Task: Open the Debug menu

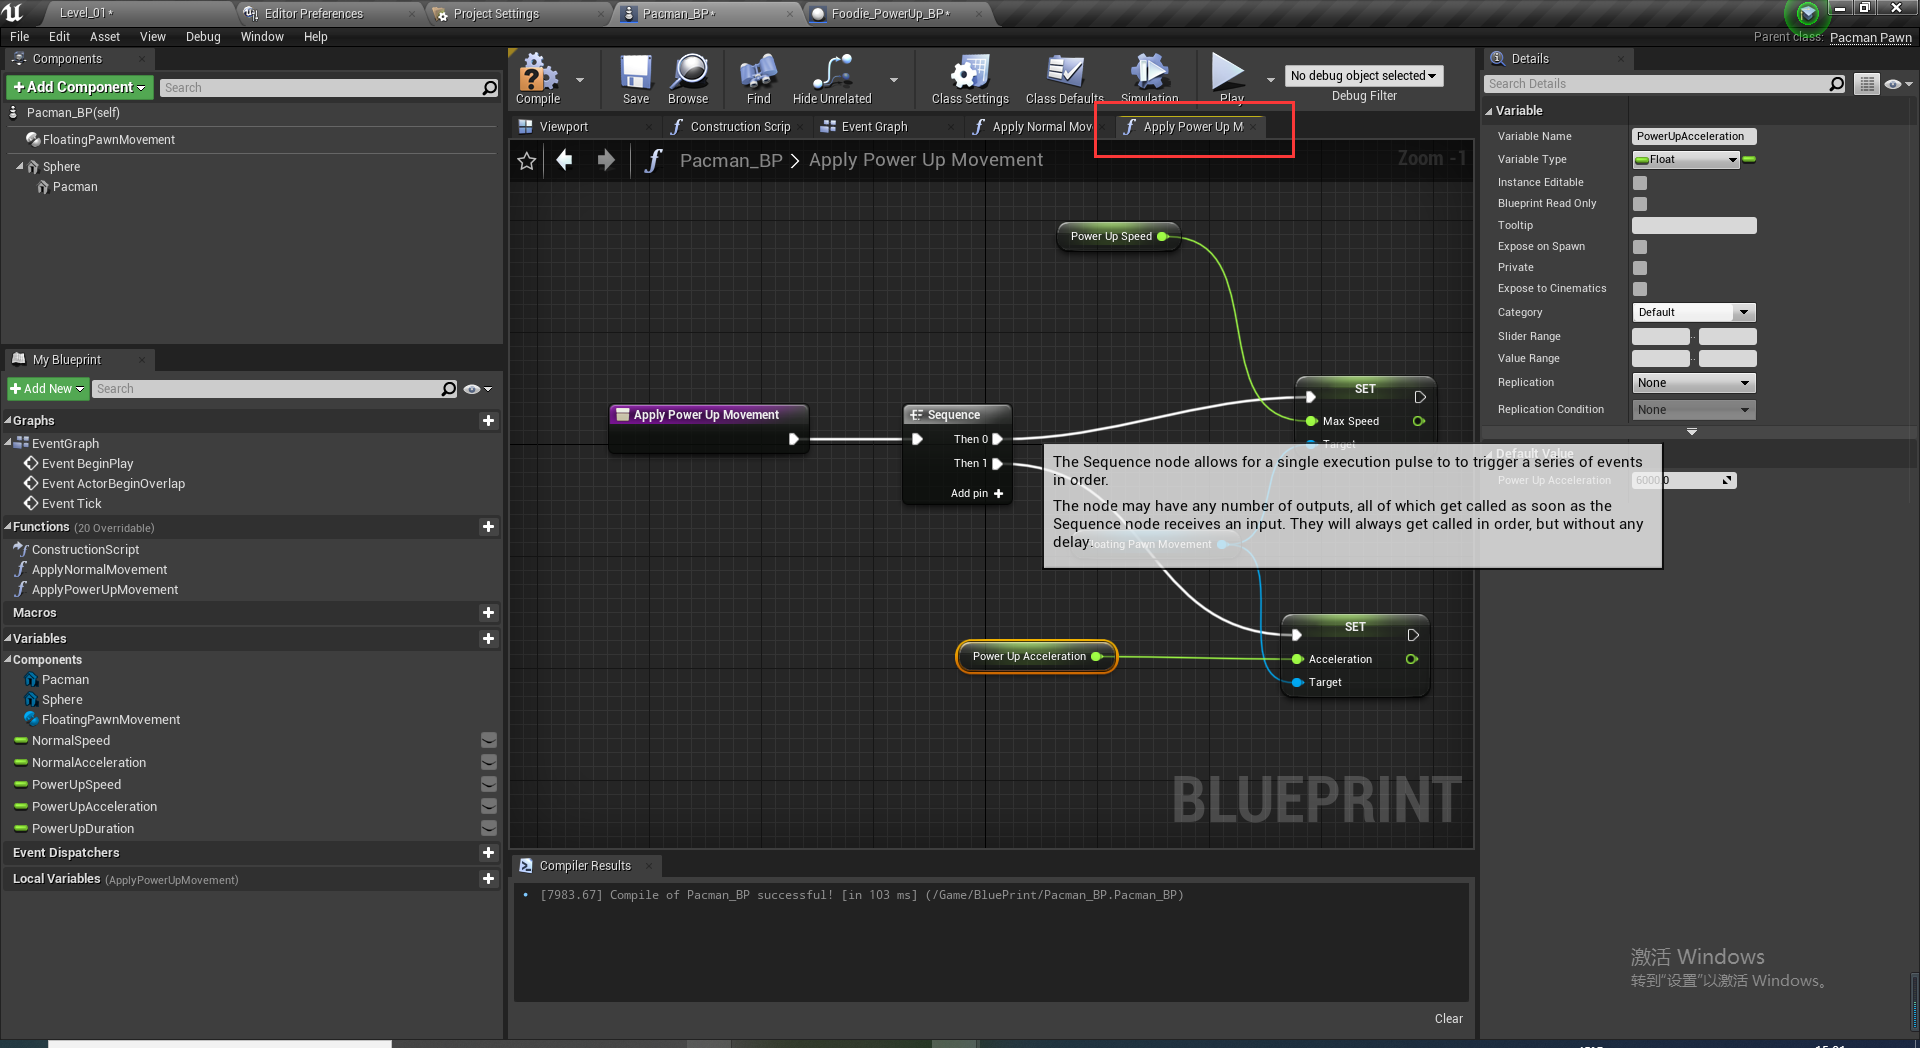Action: pos(203,36)
